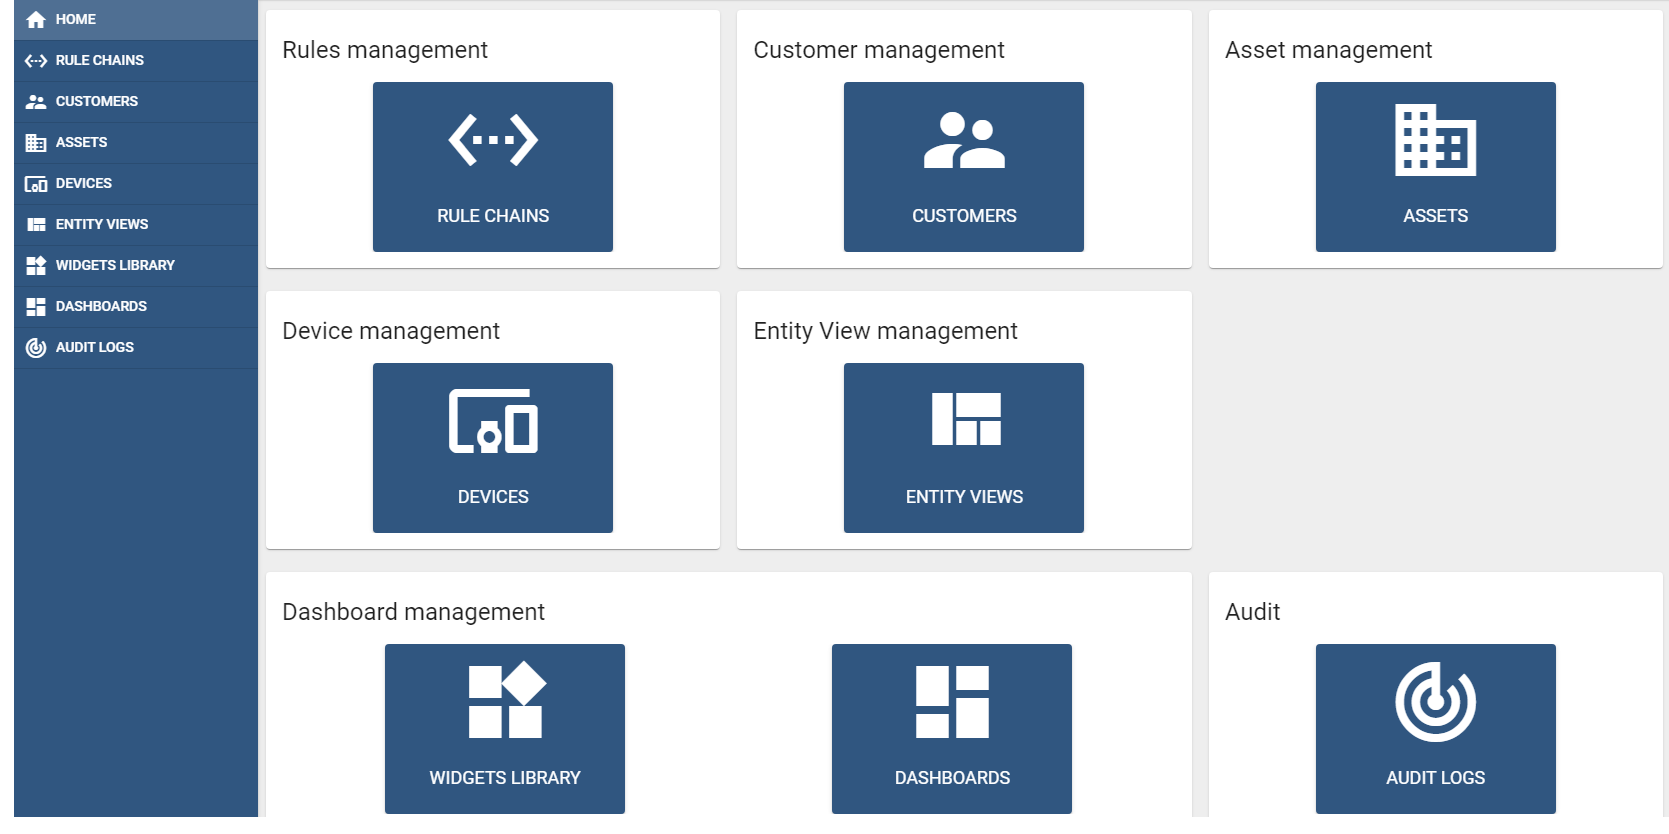Open the Customers management card

pyautogui.click(x=963, y=167)
